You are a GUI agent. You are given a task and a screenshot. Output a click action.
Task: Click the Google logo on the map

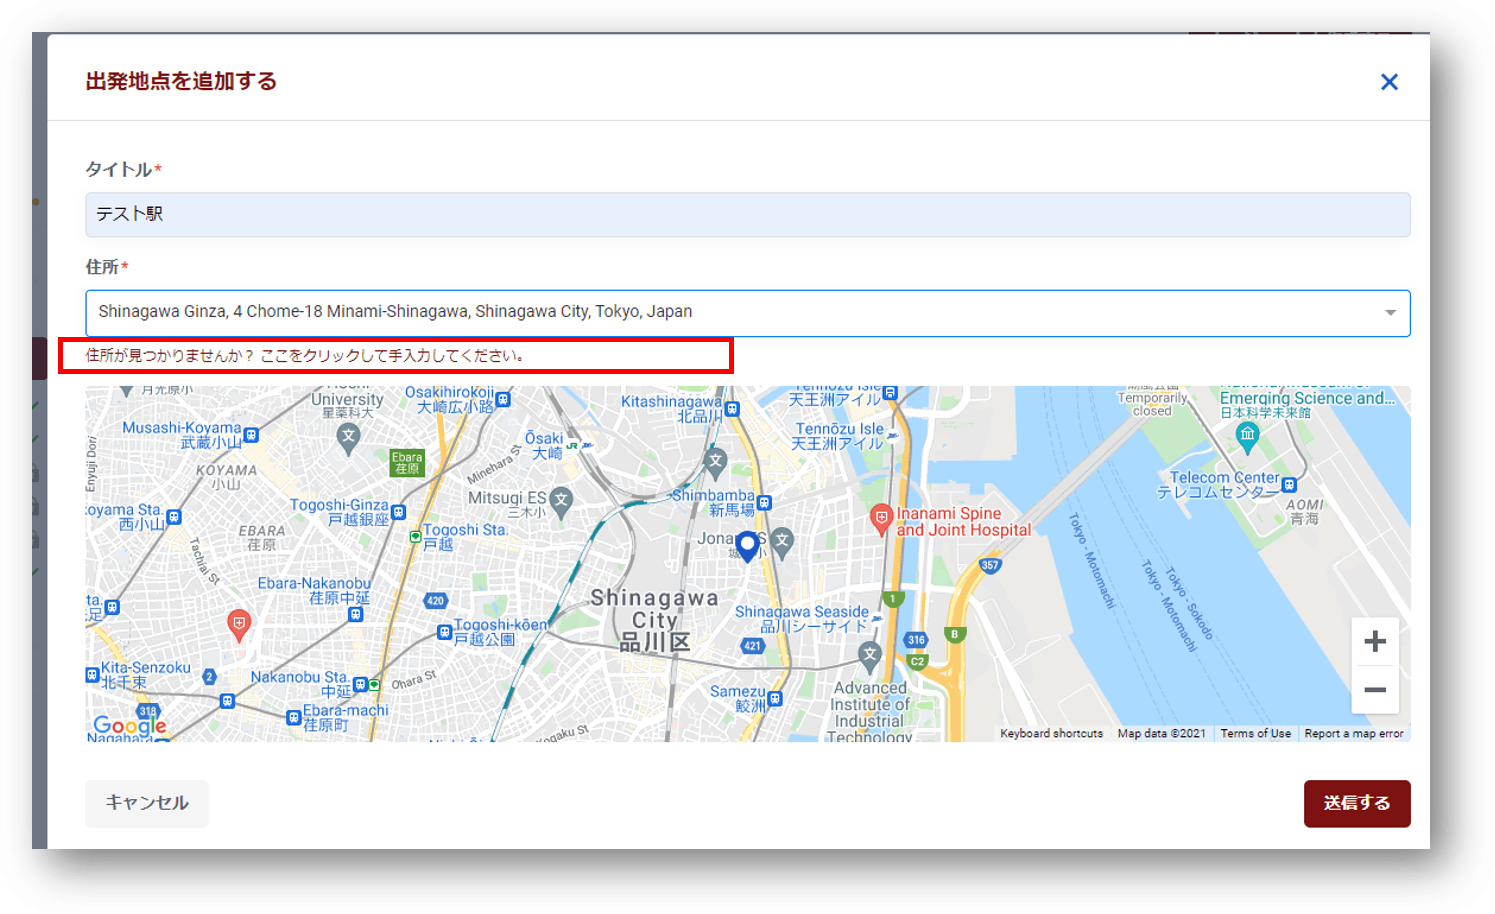pyautogui.click(x=129, y=725)
